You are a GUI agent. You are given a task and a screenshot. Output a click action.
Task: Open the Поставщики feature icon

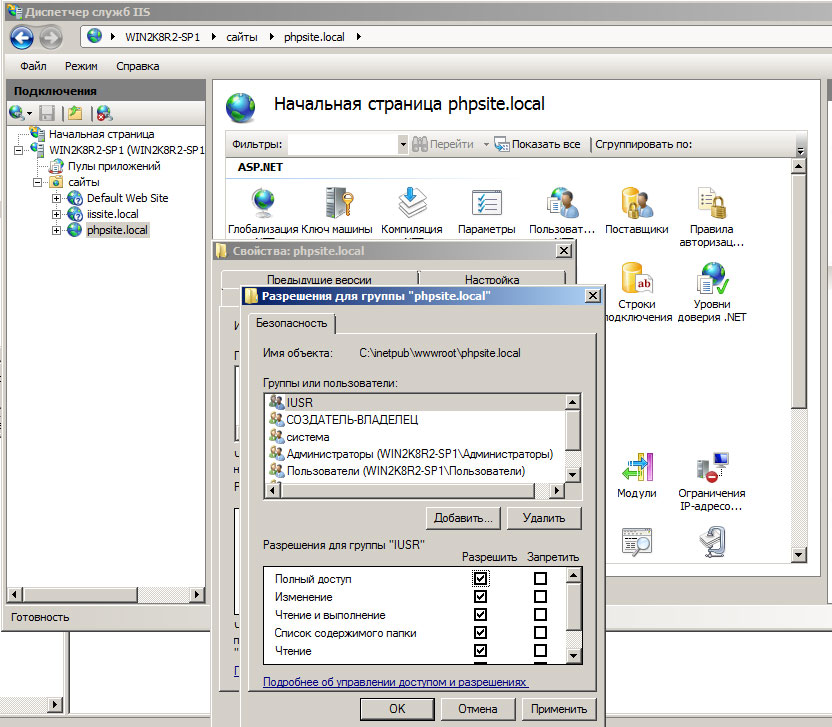pyautogui.click(x=636, y=204)
